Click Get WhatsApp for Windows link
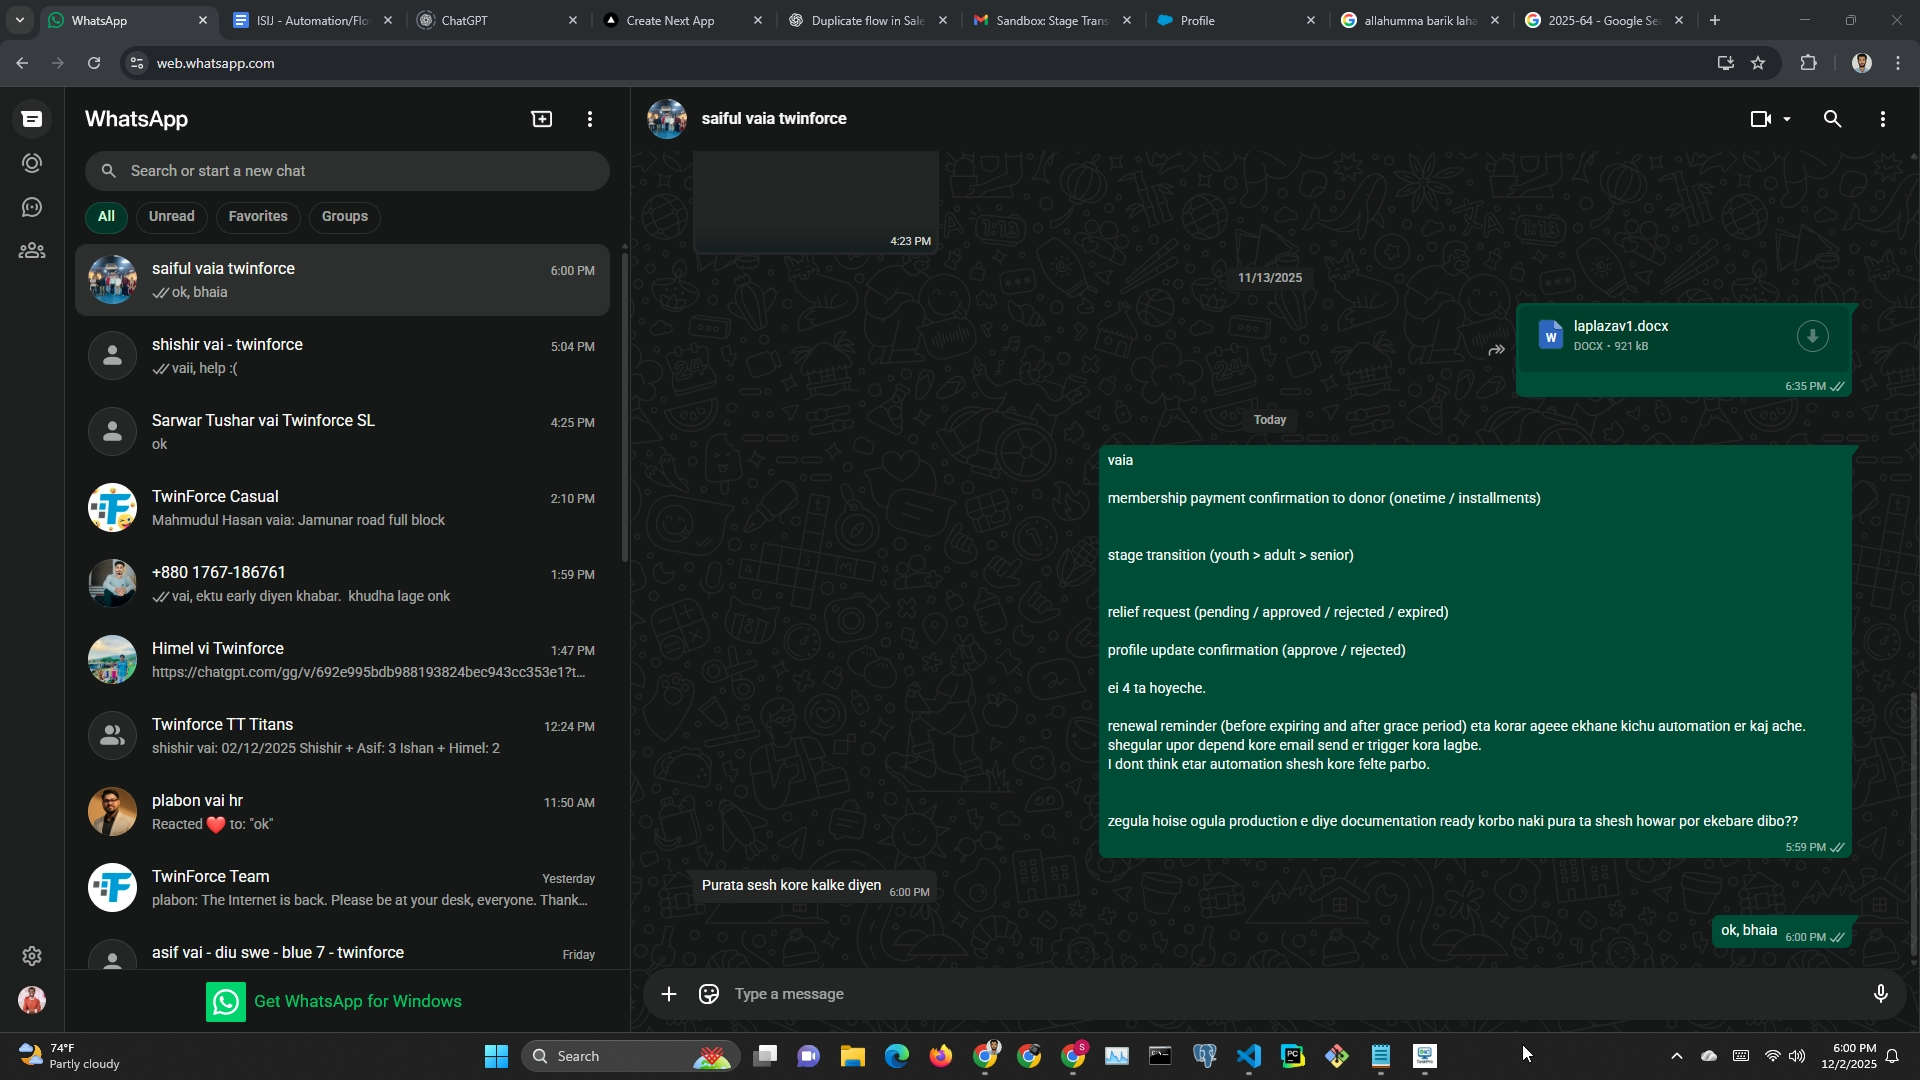 click(357, 1001)
